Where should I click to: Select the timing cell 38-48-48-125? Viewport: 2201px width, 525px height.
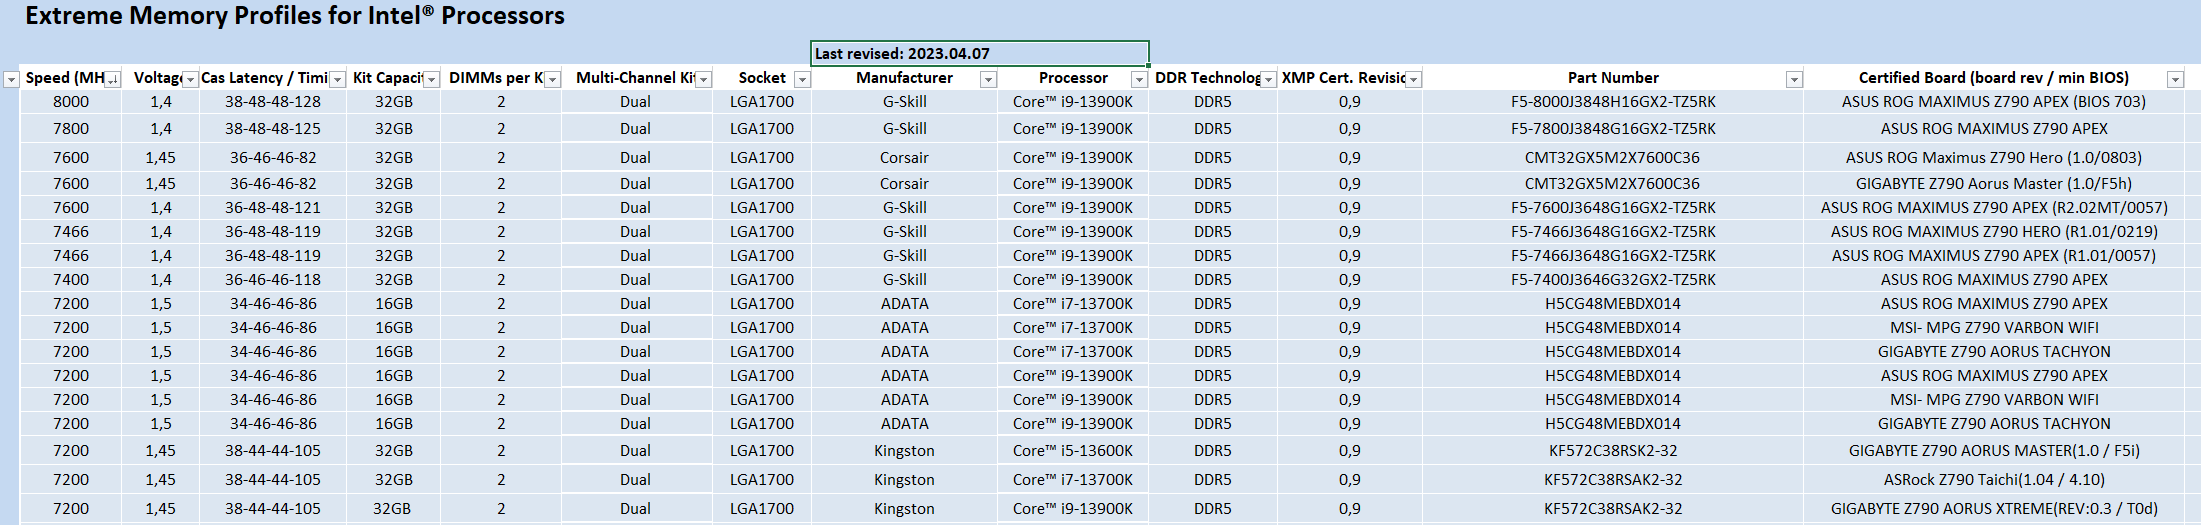(x=273, y=129)
